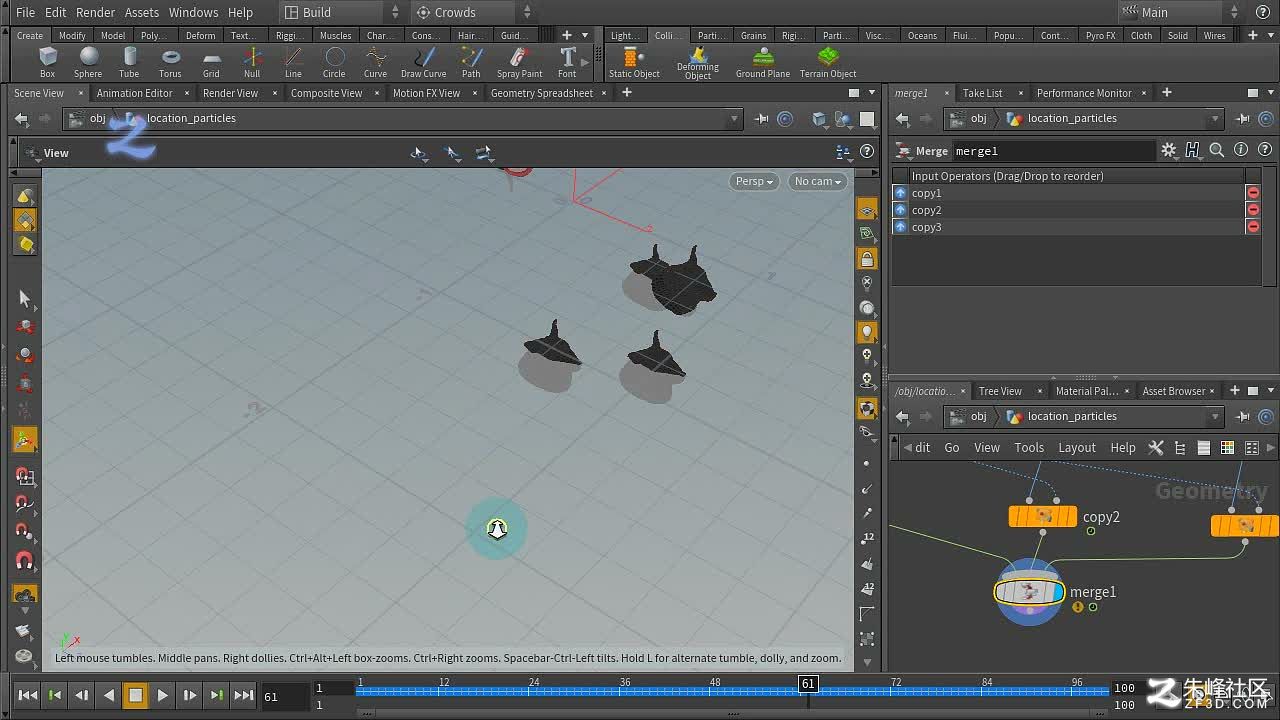Select the Path shelf tool

471,62
